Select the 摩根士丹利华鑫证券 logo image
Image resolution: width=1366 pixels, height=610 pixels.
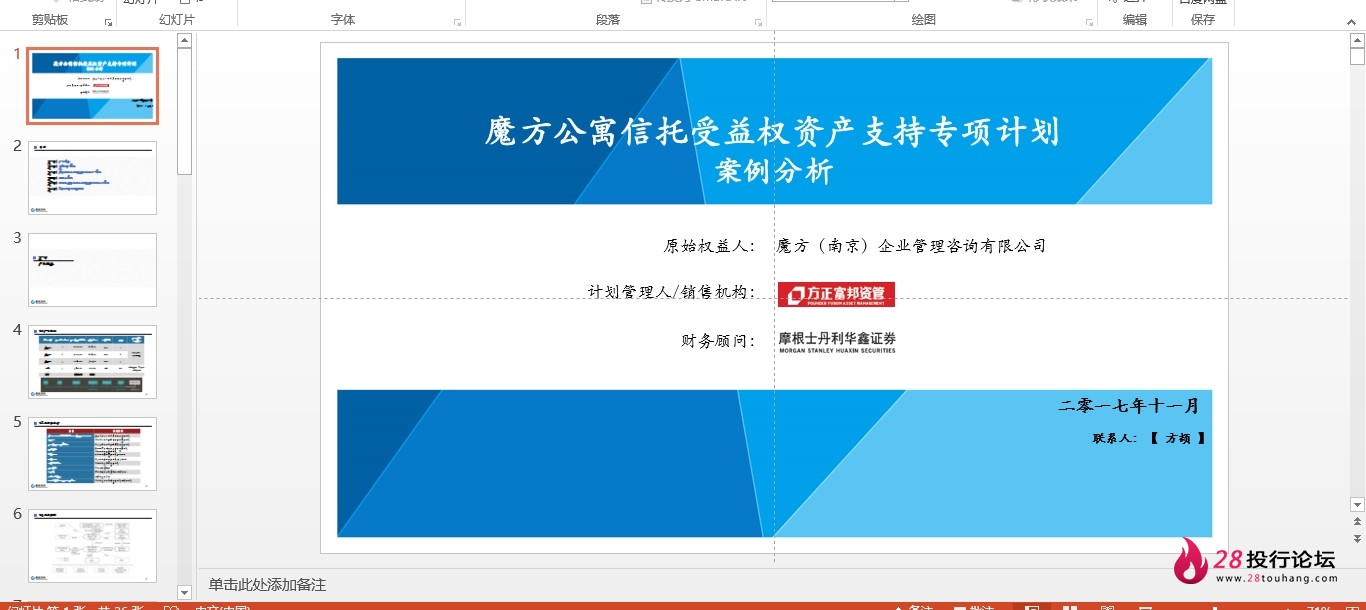coord(837,342)
